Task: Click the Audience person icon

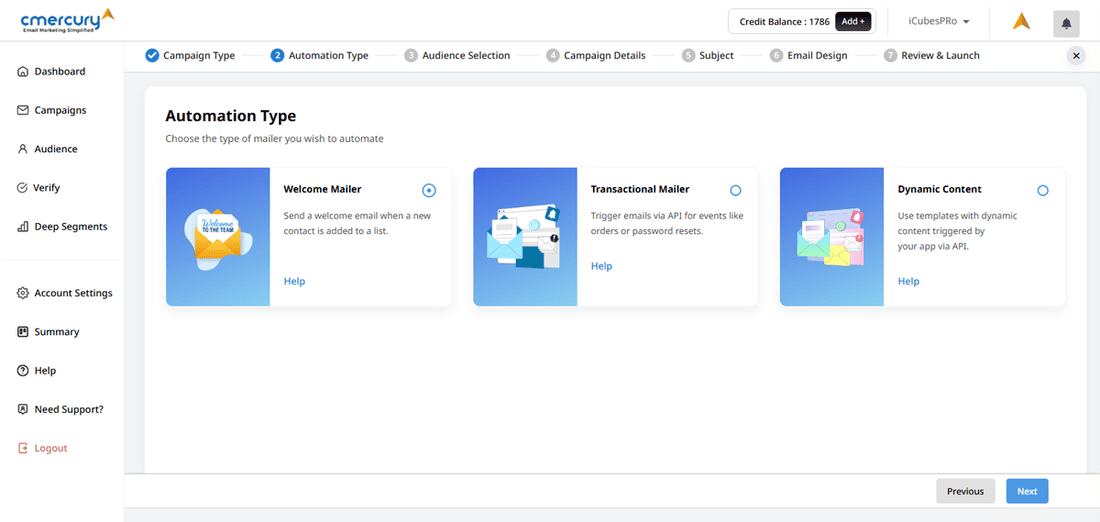Action: 23,149
